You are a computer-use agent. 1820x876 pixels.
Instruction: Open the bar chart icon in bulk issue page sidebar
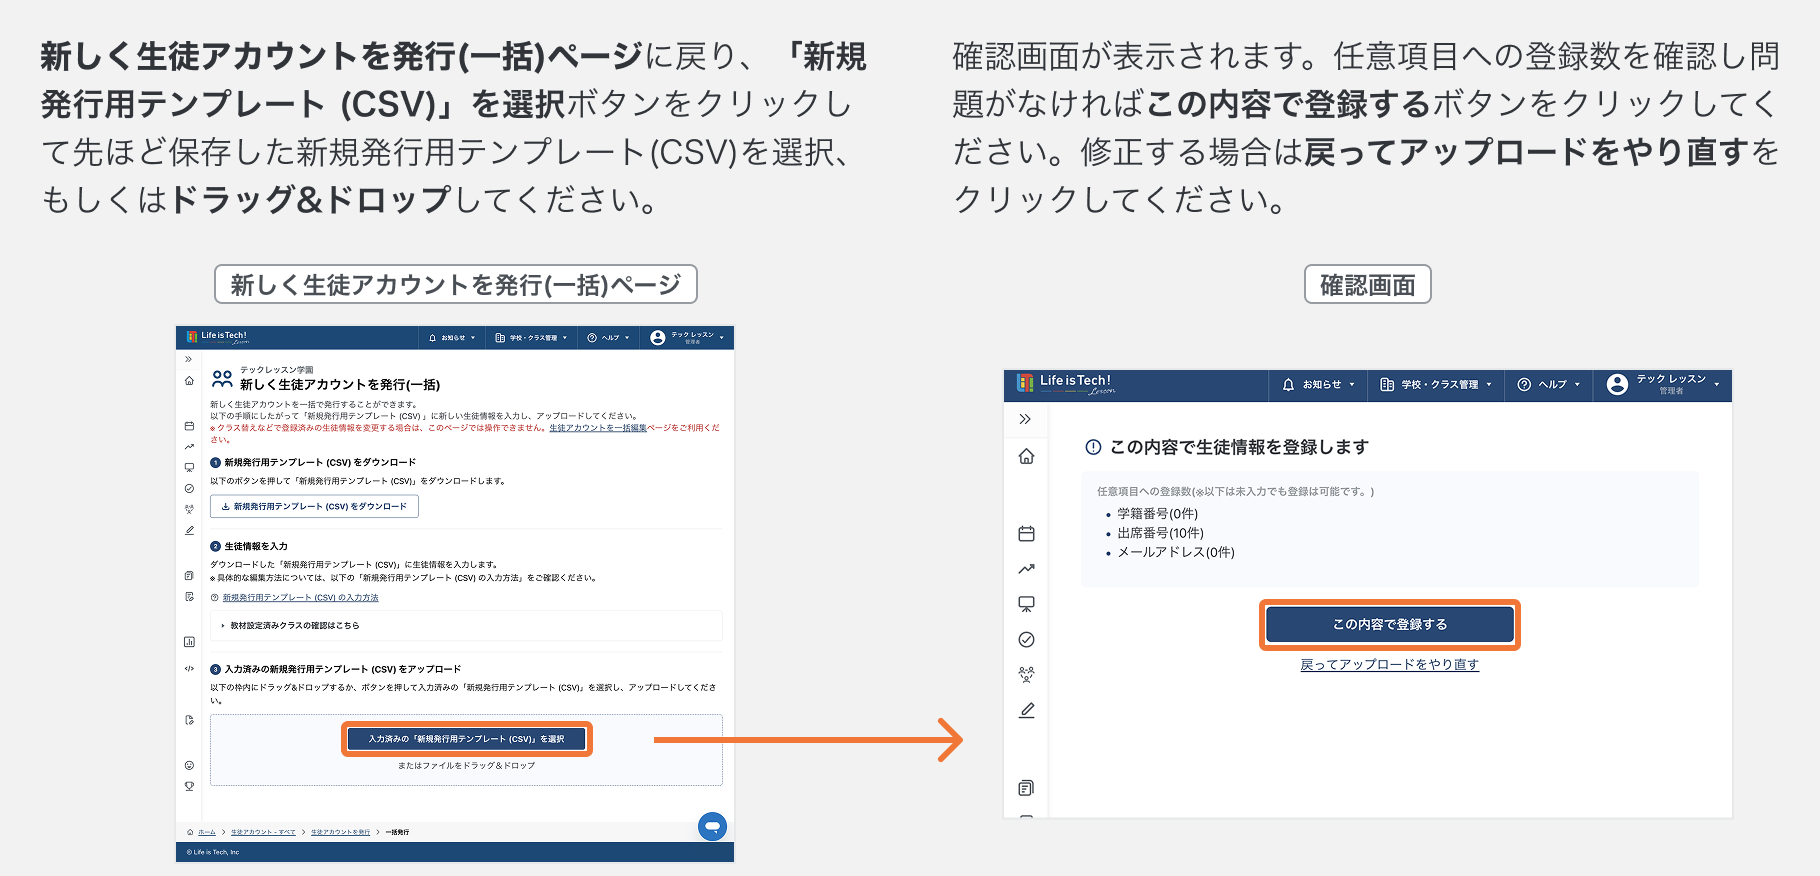189,642
